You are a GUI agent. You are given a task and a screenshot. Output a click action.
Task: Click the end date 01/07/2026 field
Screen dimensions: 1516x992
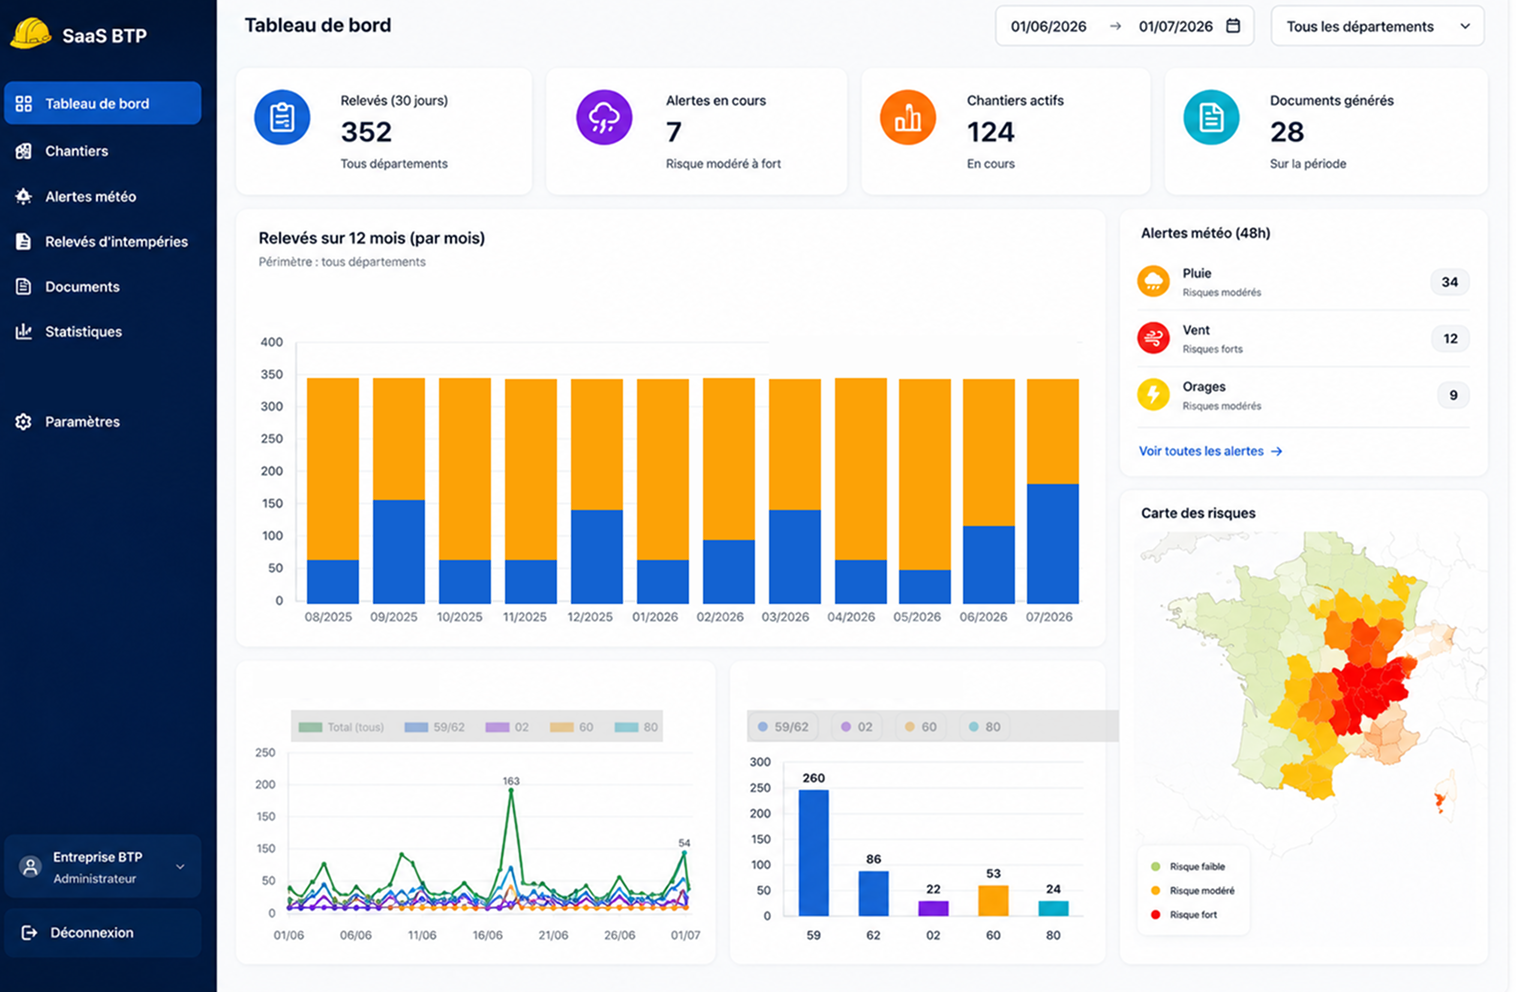point(1176,27)
